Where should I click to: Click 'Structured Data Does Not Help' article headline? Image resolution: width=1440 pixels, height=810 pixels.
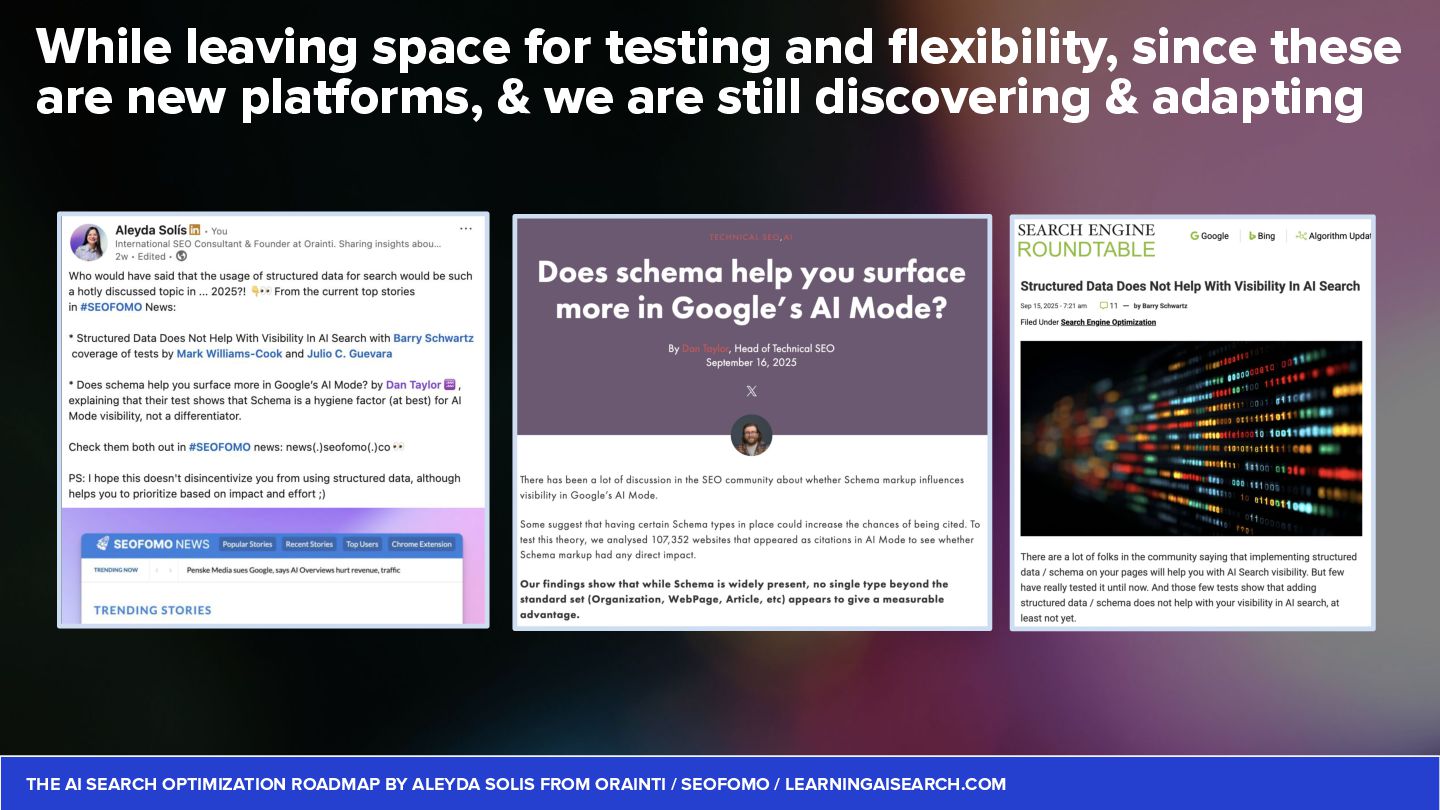pyautogui.click(x=1190, y=286)
